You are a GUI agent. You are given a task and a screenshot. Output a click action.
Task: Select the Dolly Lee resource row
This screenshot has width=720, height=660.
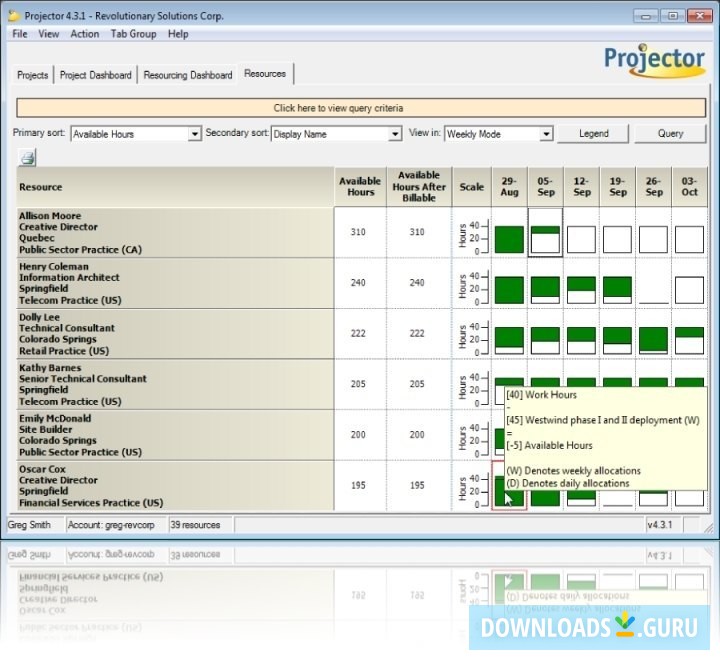(x=174, y=334)
